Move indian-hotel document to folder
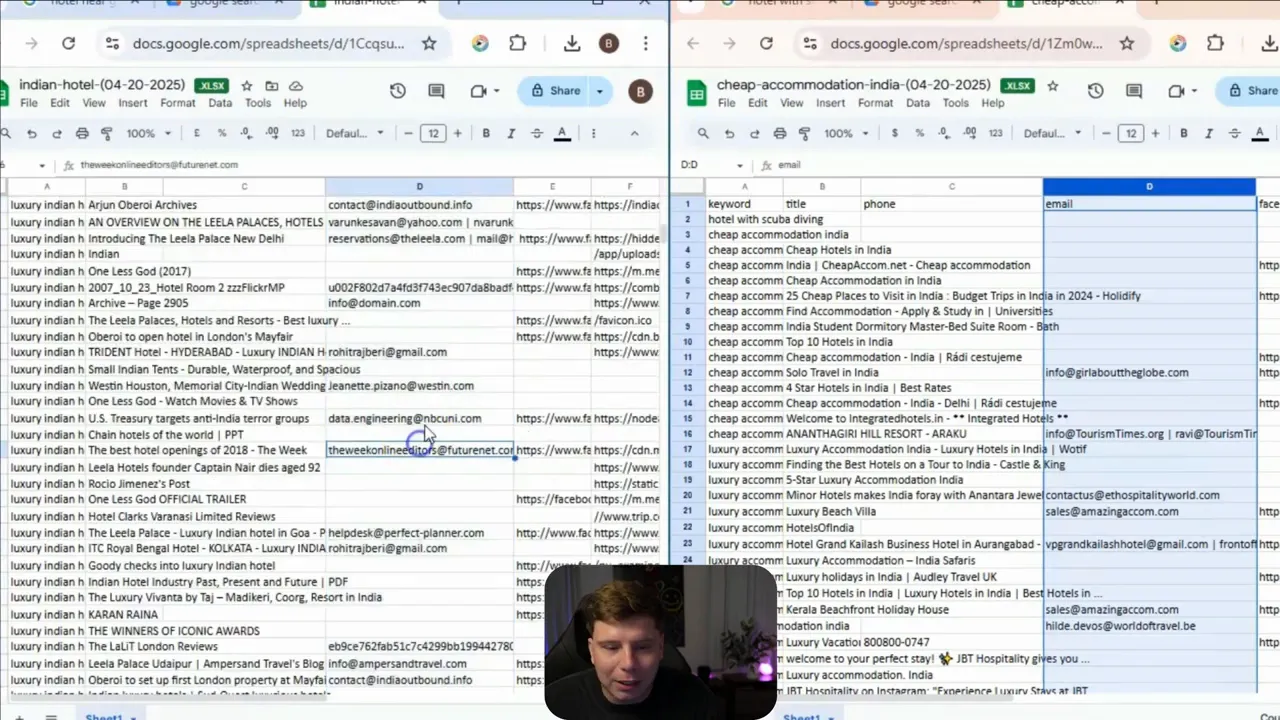Screen dimensions: 1280x720 [x=271, y=86]
